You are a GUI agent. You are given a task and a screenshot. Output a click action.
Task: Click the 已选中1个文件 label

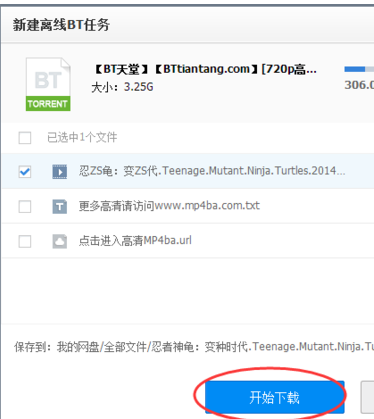82,137
